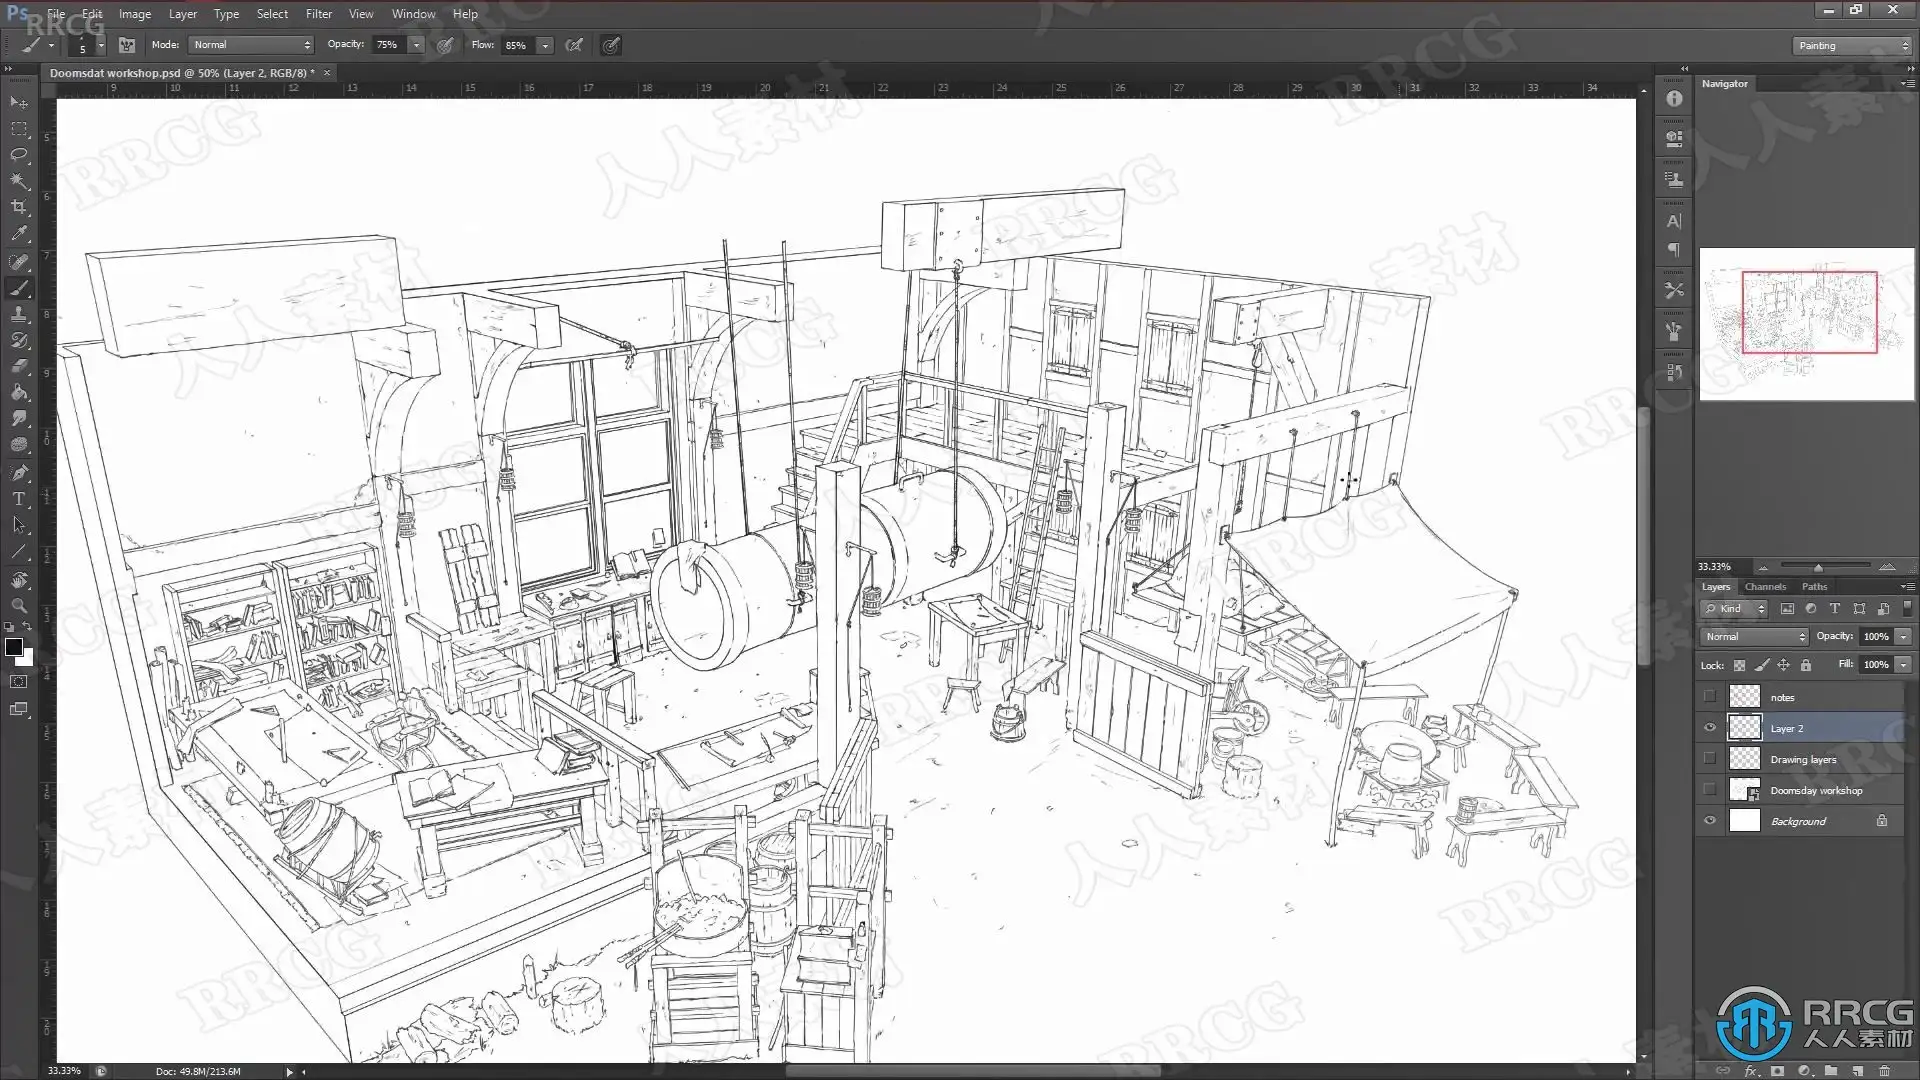Show the notes layer
The width and height of the screenshot is (1920, 1080).
[1710, 697]
